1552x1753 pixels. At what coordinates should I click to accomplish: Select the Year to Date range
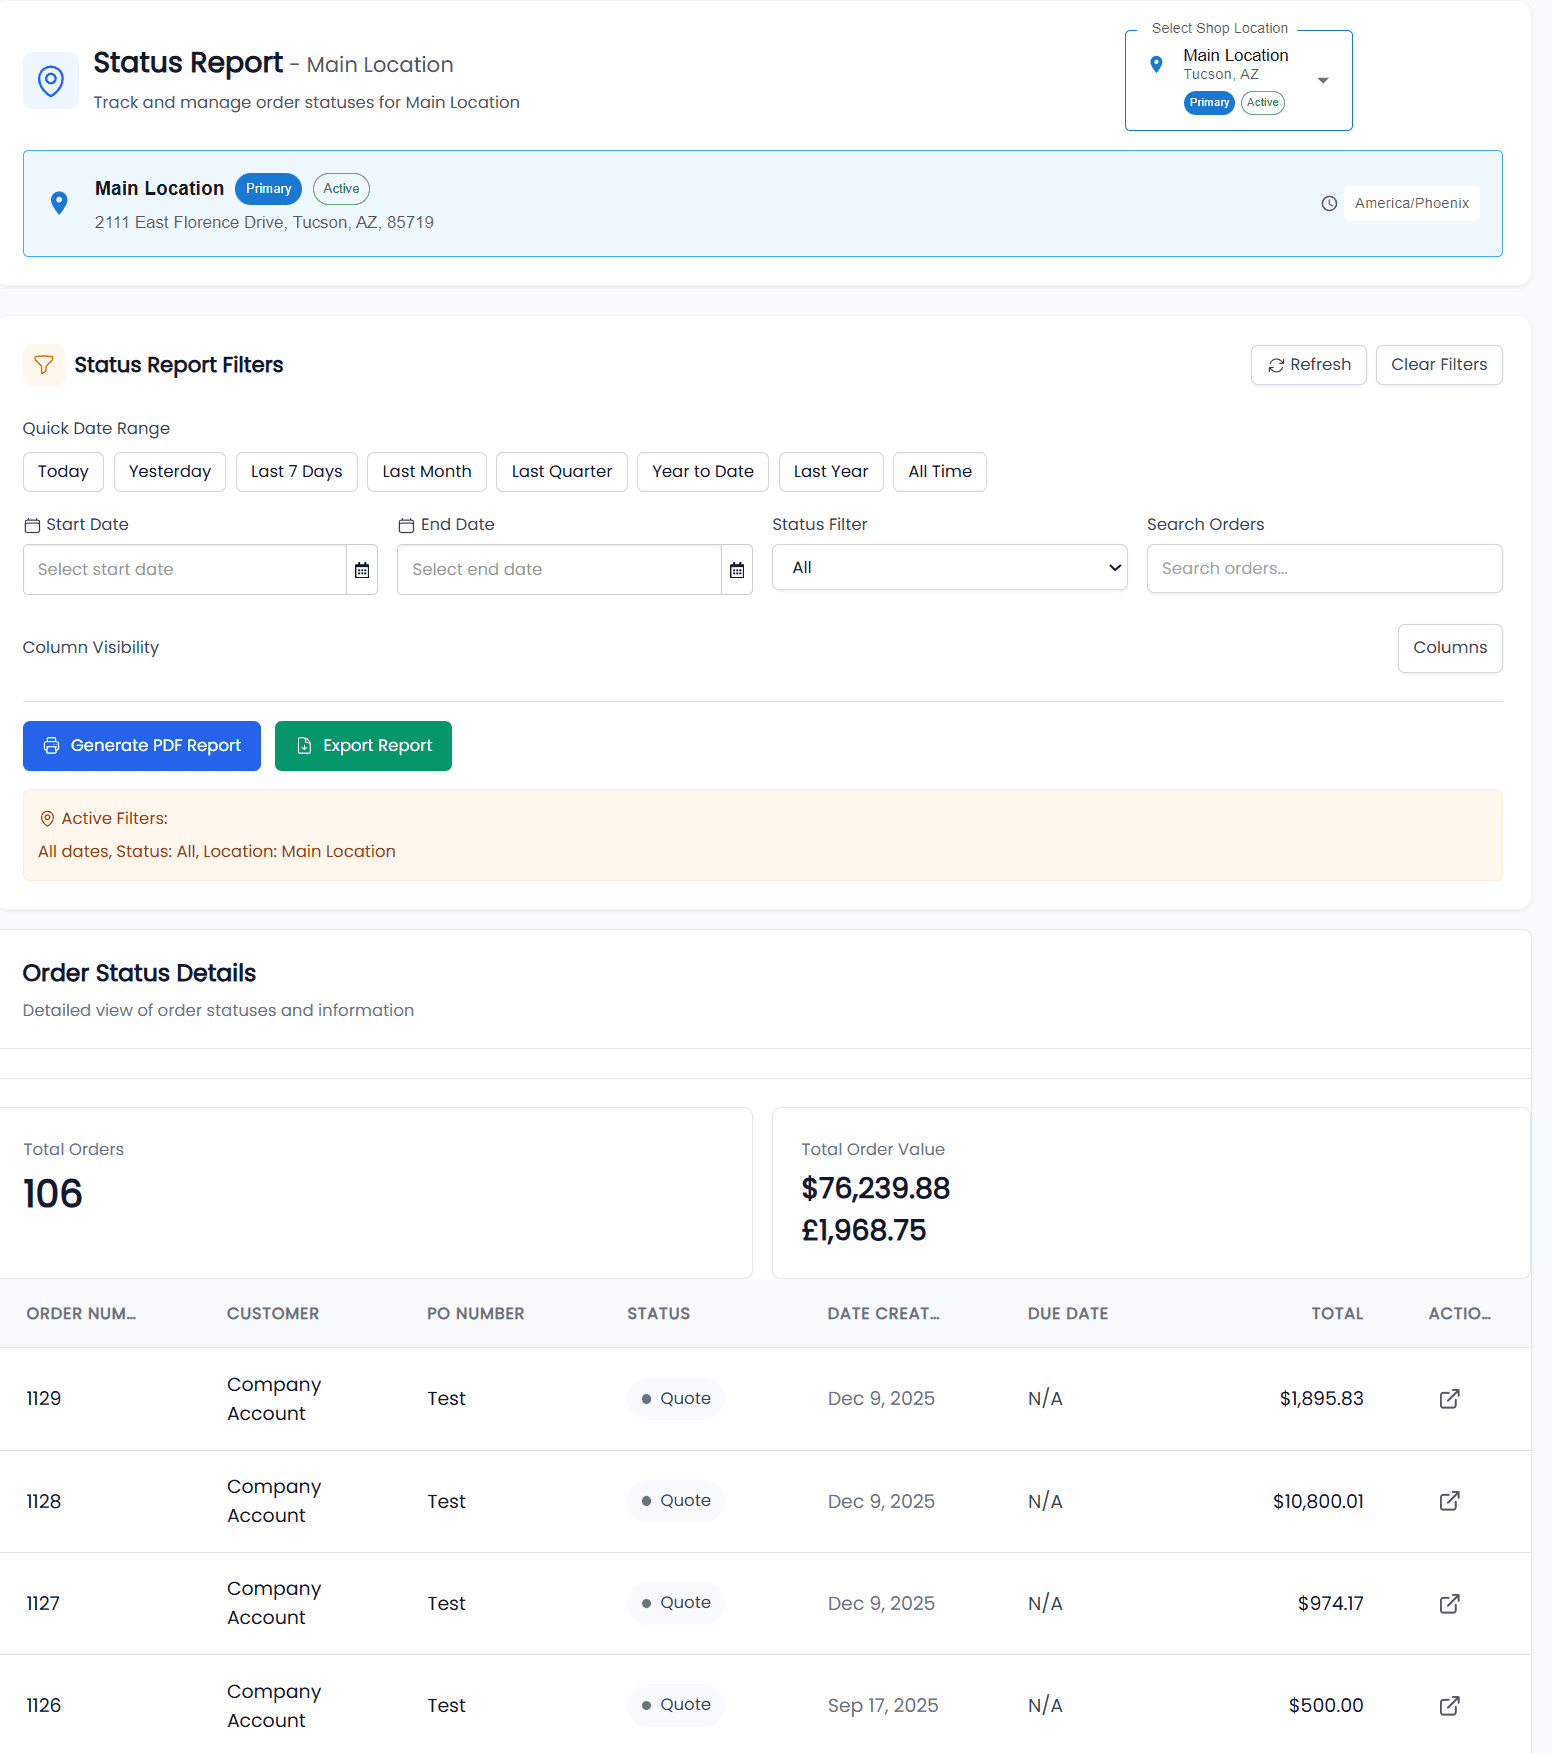(703, 472)
